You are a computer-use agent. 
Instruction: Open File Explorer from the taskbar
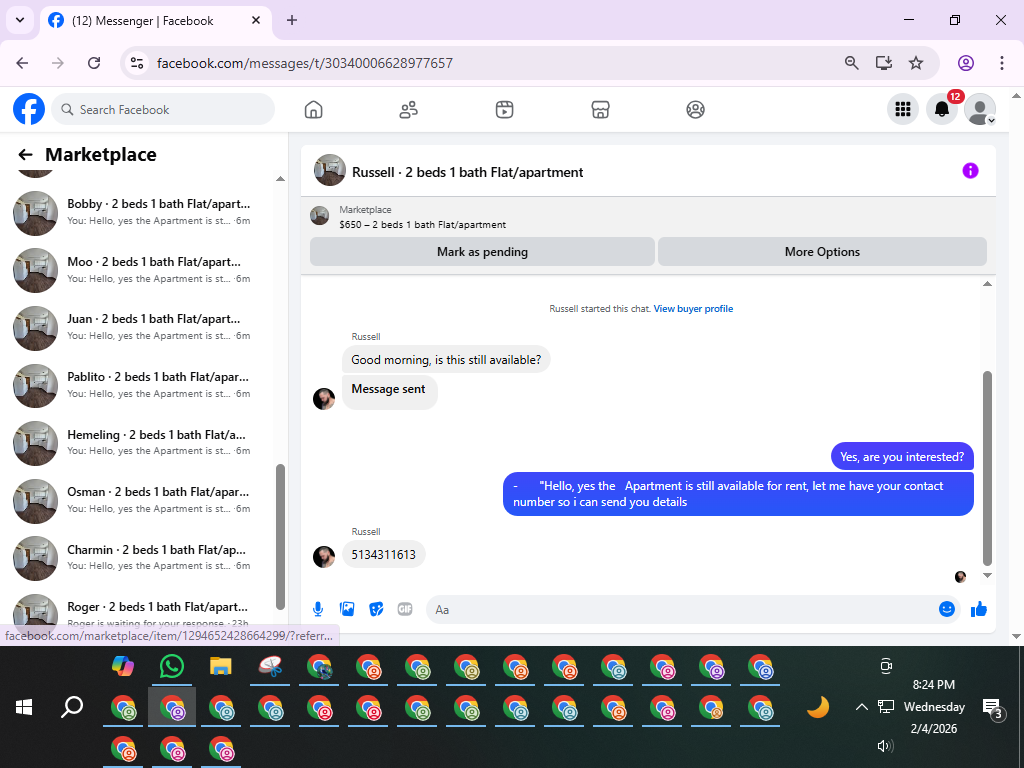coord(221,666)
